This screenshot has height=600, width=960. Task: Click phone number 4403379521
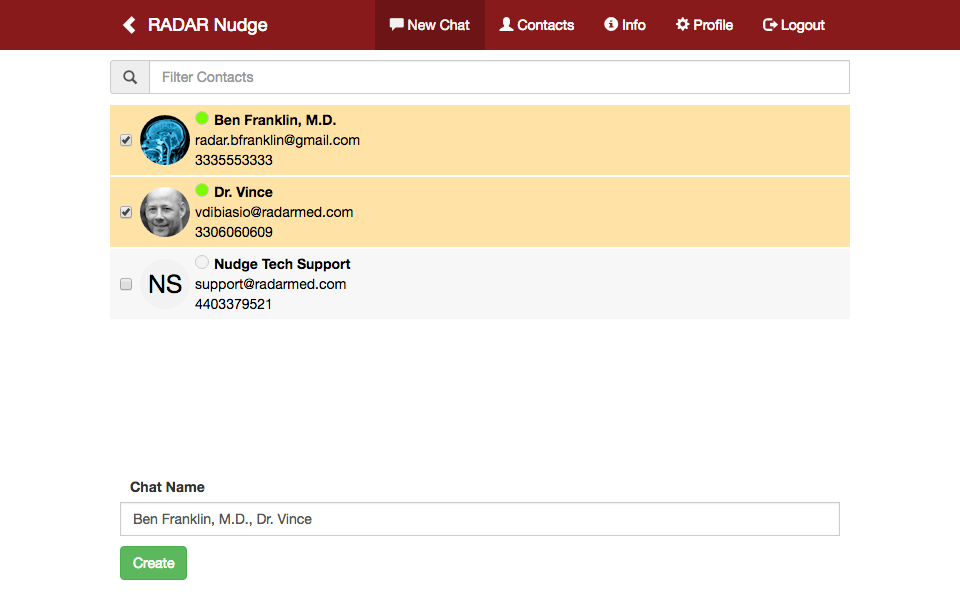point(233,304)
